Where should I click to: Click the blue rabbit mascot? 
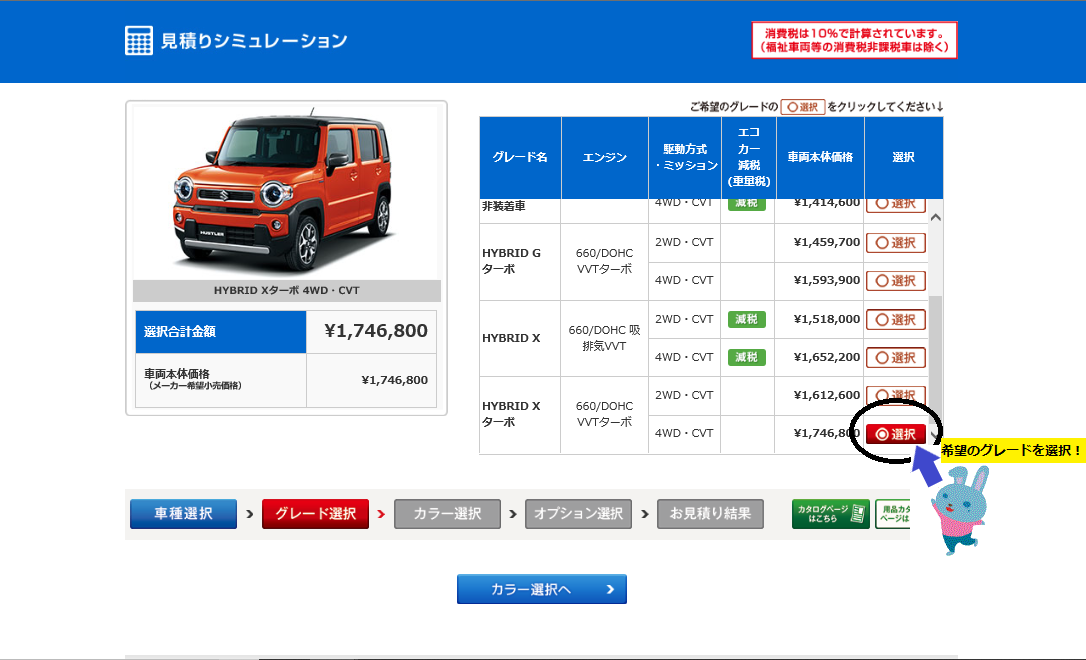coord(960,510)
